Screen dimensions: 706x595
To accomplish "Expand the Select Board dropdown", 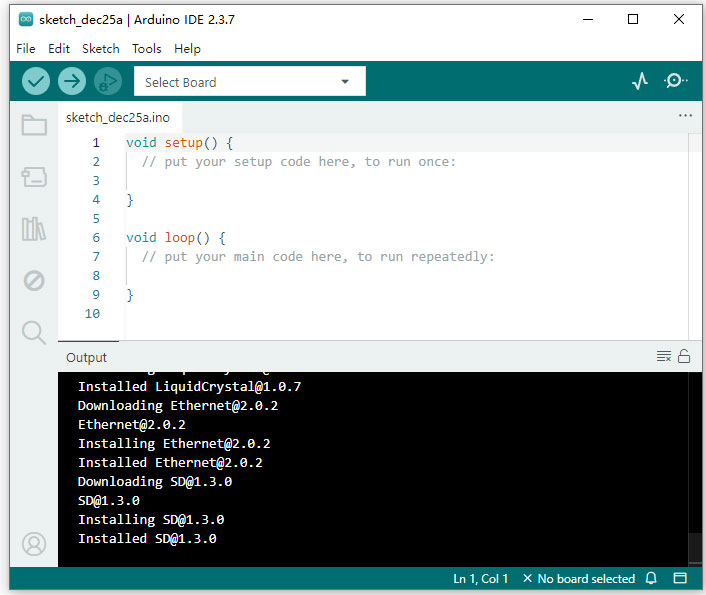I will pyautogui.click(x=250, y=82).
